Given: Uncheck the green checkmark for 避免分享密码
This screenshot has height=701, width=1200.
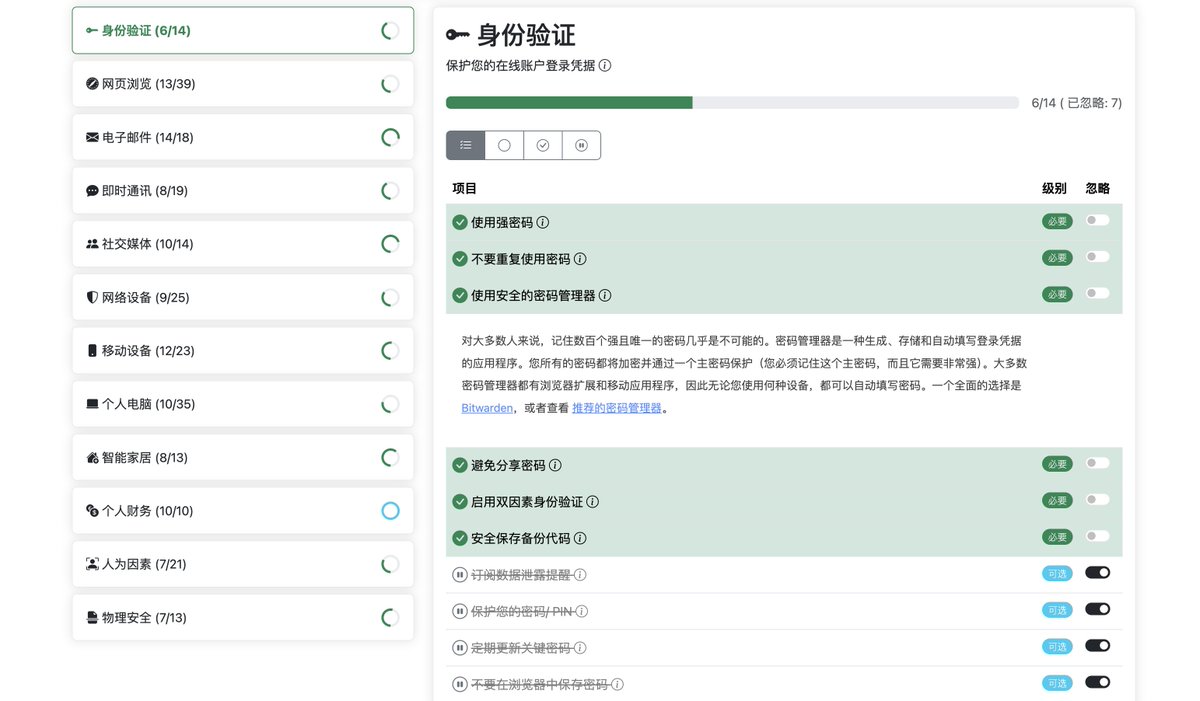Looking at the screenshot, I should coord(460,465).
